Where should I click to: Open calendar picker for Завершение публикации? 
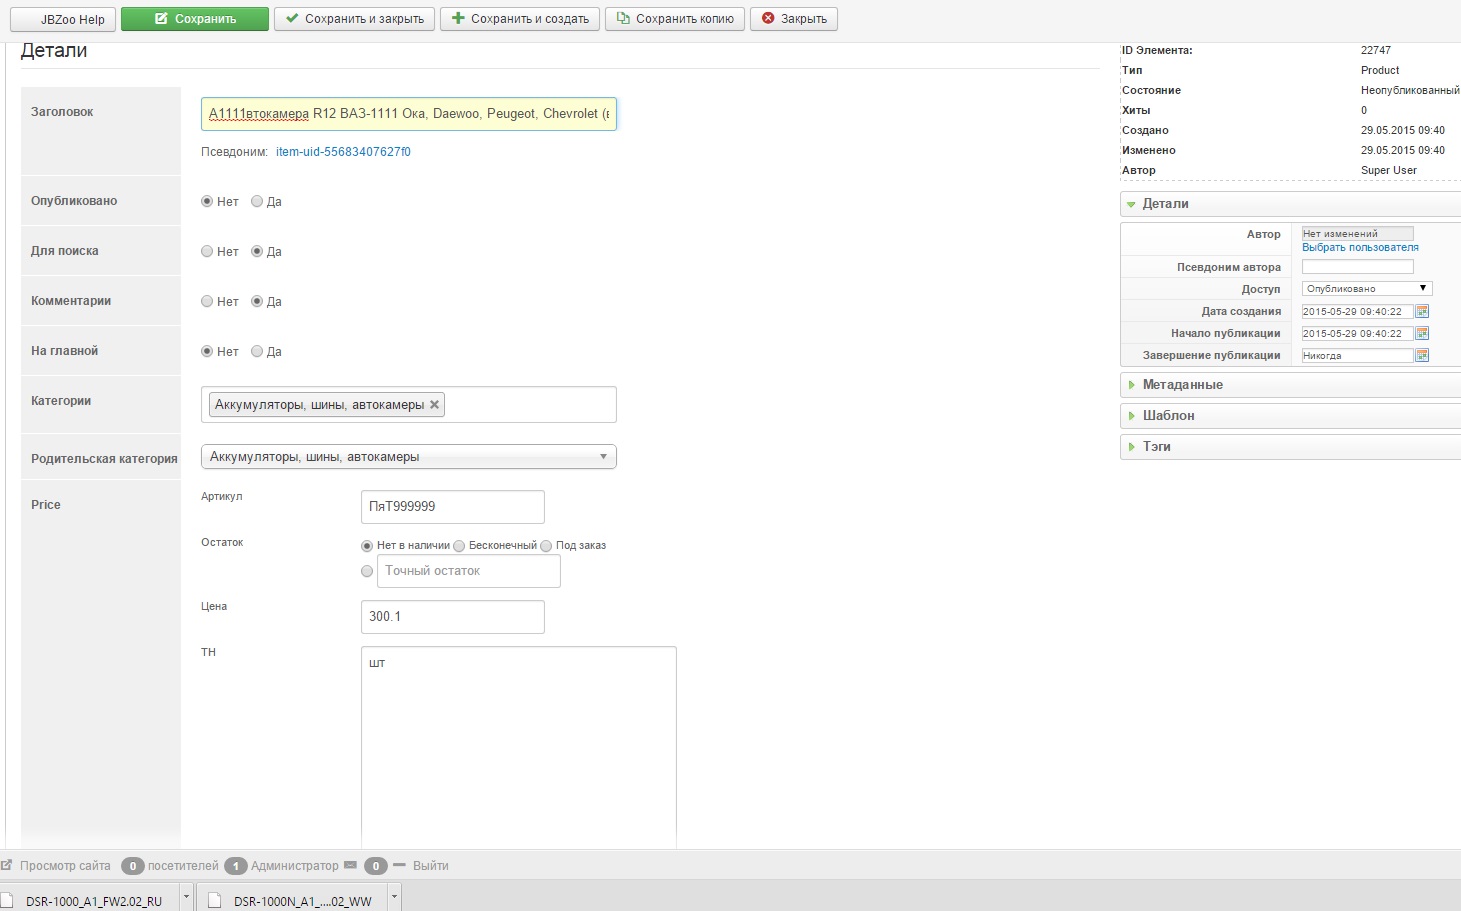click(1422, 356)
